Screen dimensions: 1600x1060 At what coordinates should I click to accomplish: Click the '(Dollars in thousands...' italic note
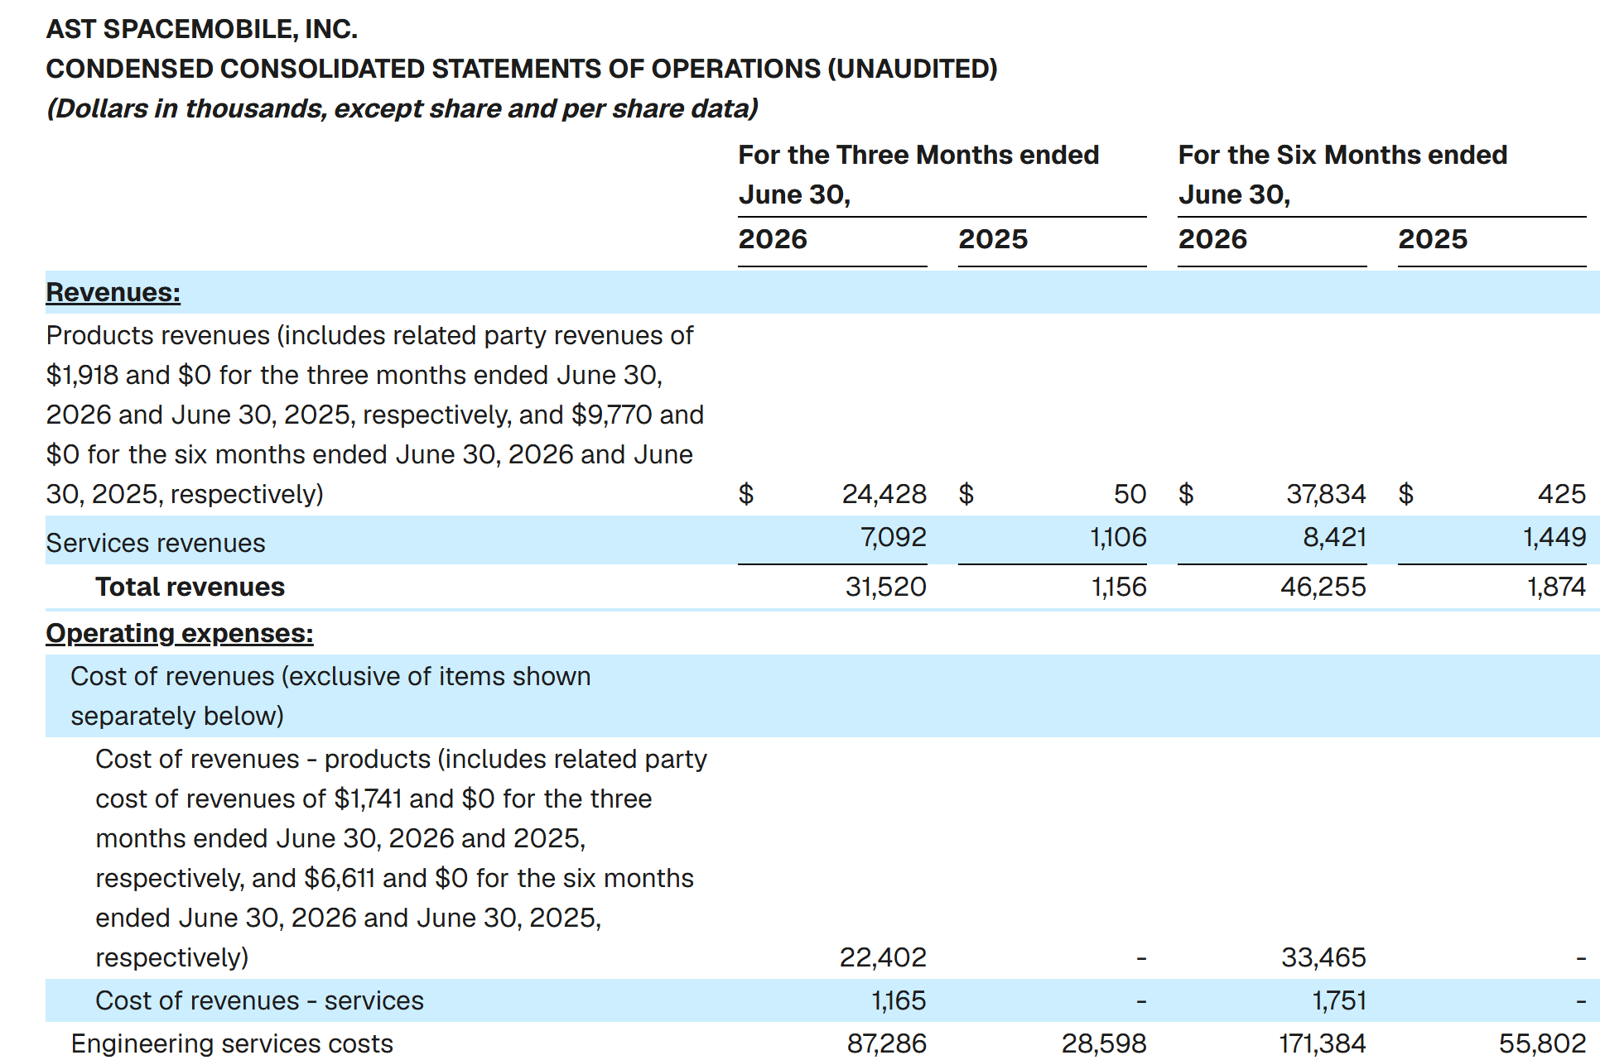[x=402, y=108]
